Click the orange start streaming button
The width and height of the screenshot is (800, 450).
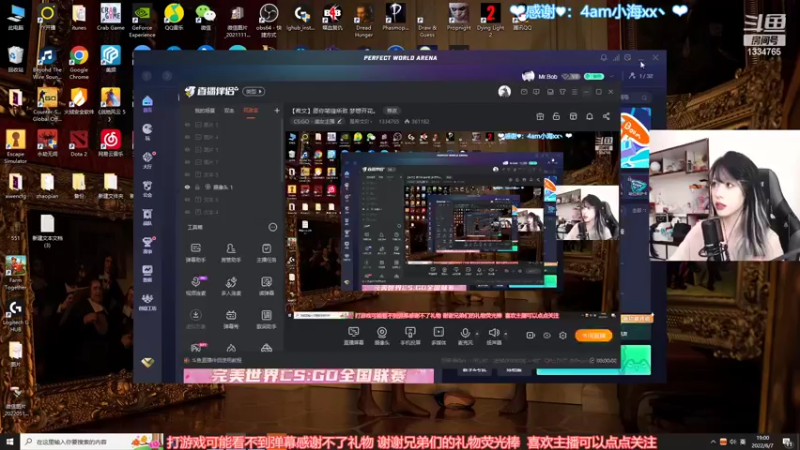[x=593, y=335]
